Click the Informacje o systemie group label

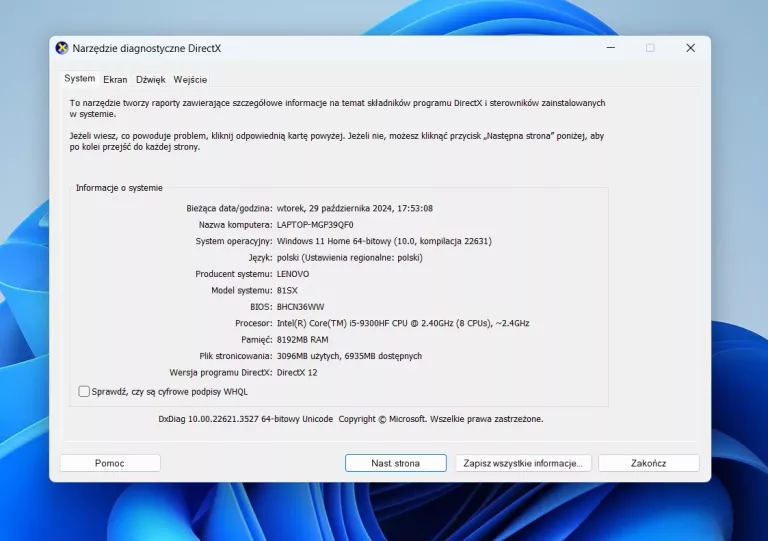(x=119, y=188)
